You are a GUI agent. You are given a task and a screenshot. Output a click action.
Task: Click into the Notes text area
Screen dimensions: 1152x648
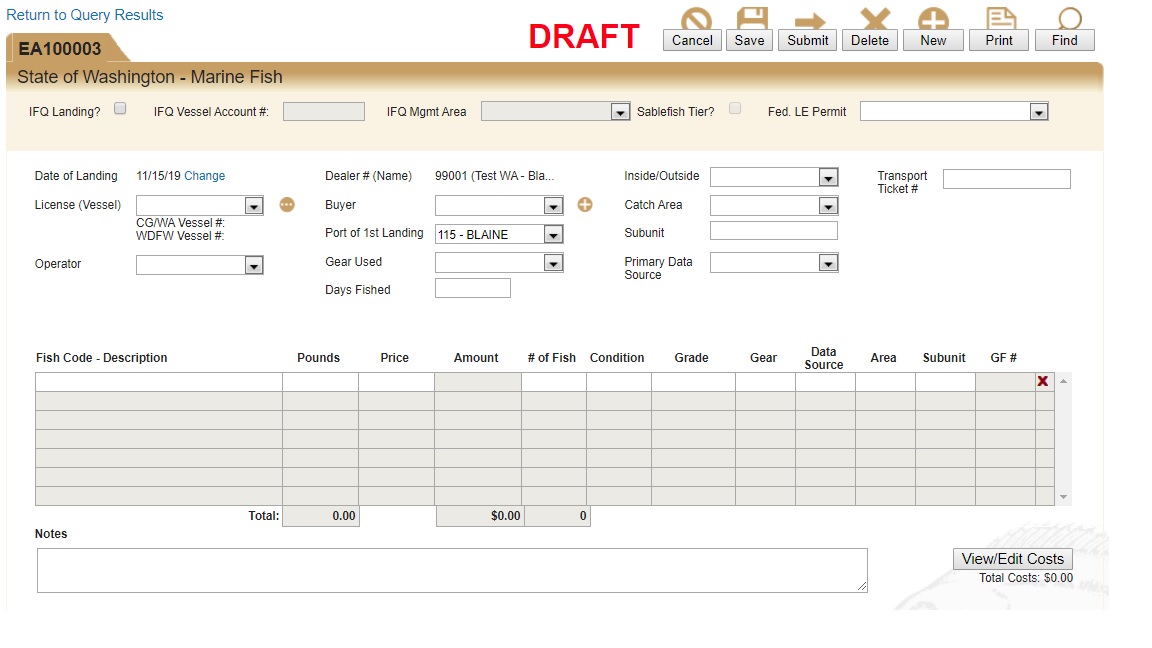(x=452, y=570)
